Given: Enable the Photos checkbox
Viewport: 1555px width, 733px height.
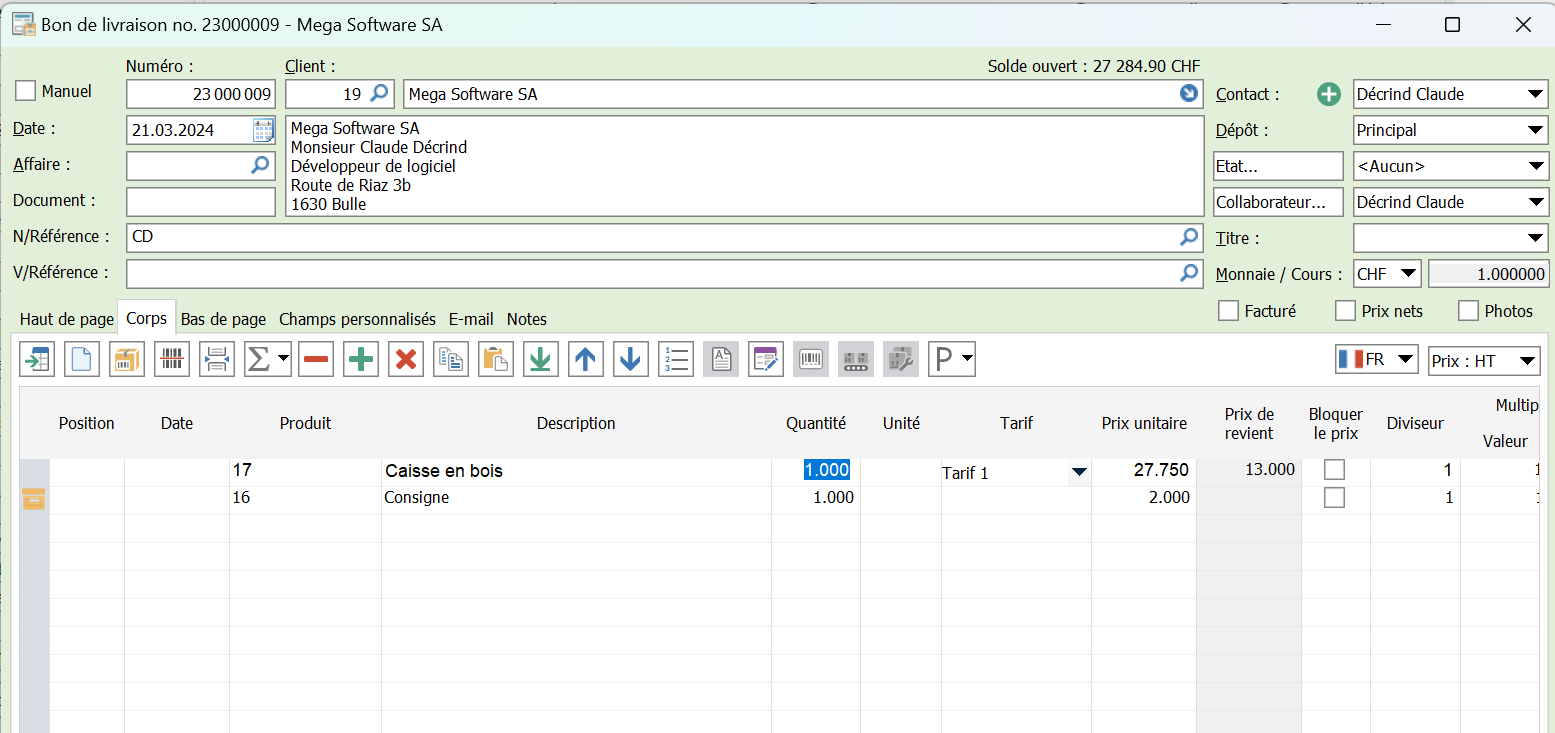Looking at the screenshot, I should pyautogui.click(x=1469, y=311).
